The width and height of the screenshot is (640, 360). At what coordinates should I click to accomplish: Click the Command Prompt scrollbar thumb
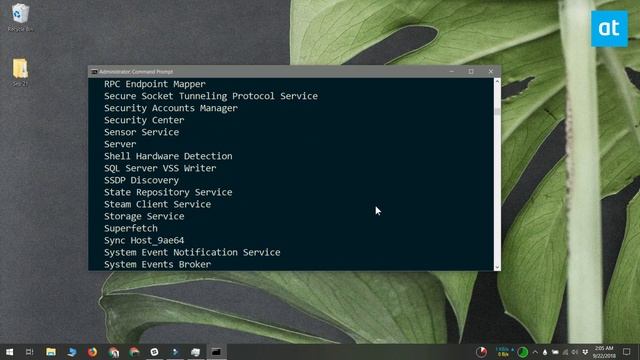click(x=497, y=111)
